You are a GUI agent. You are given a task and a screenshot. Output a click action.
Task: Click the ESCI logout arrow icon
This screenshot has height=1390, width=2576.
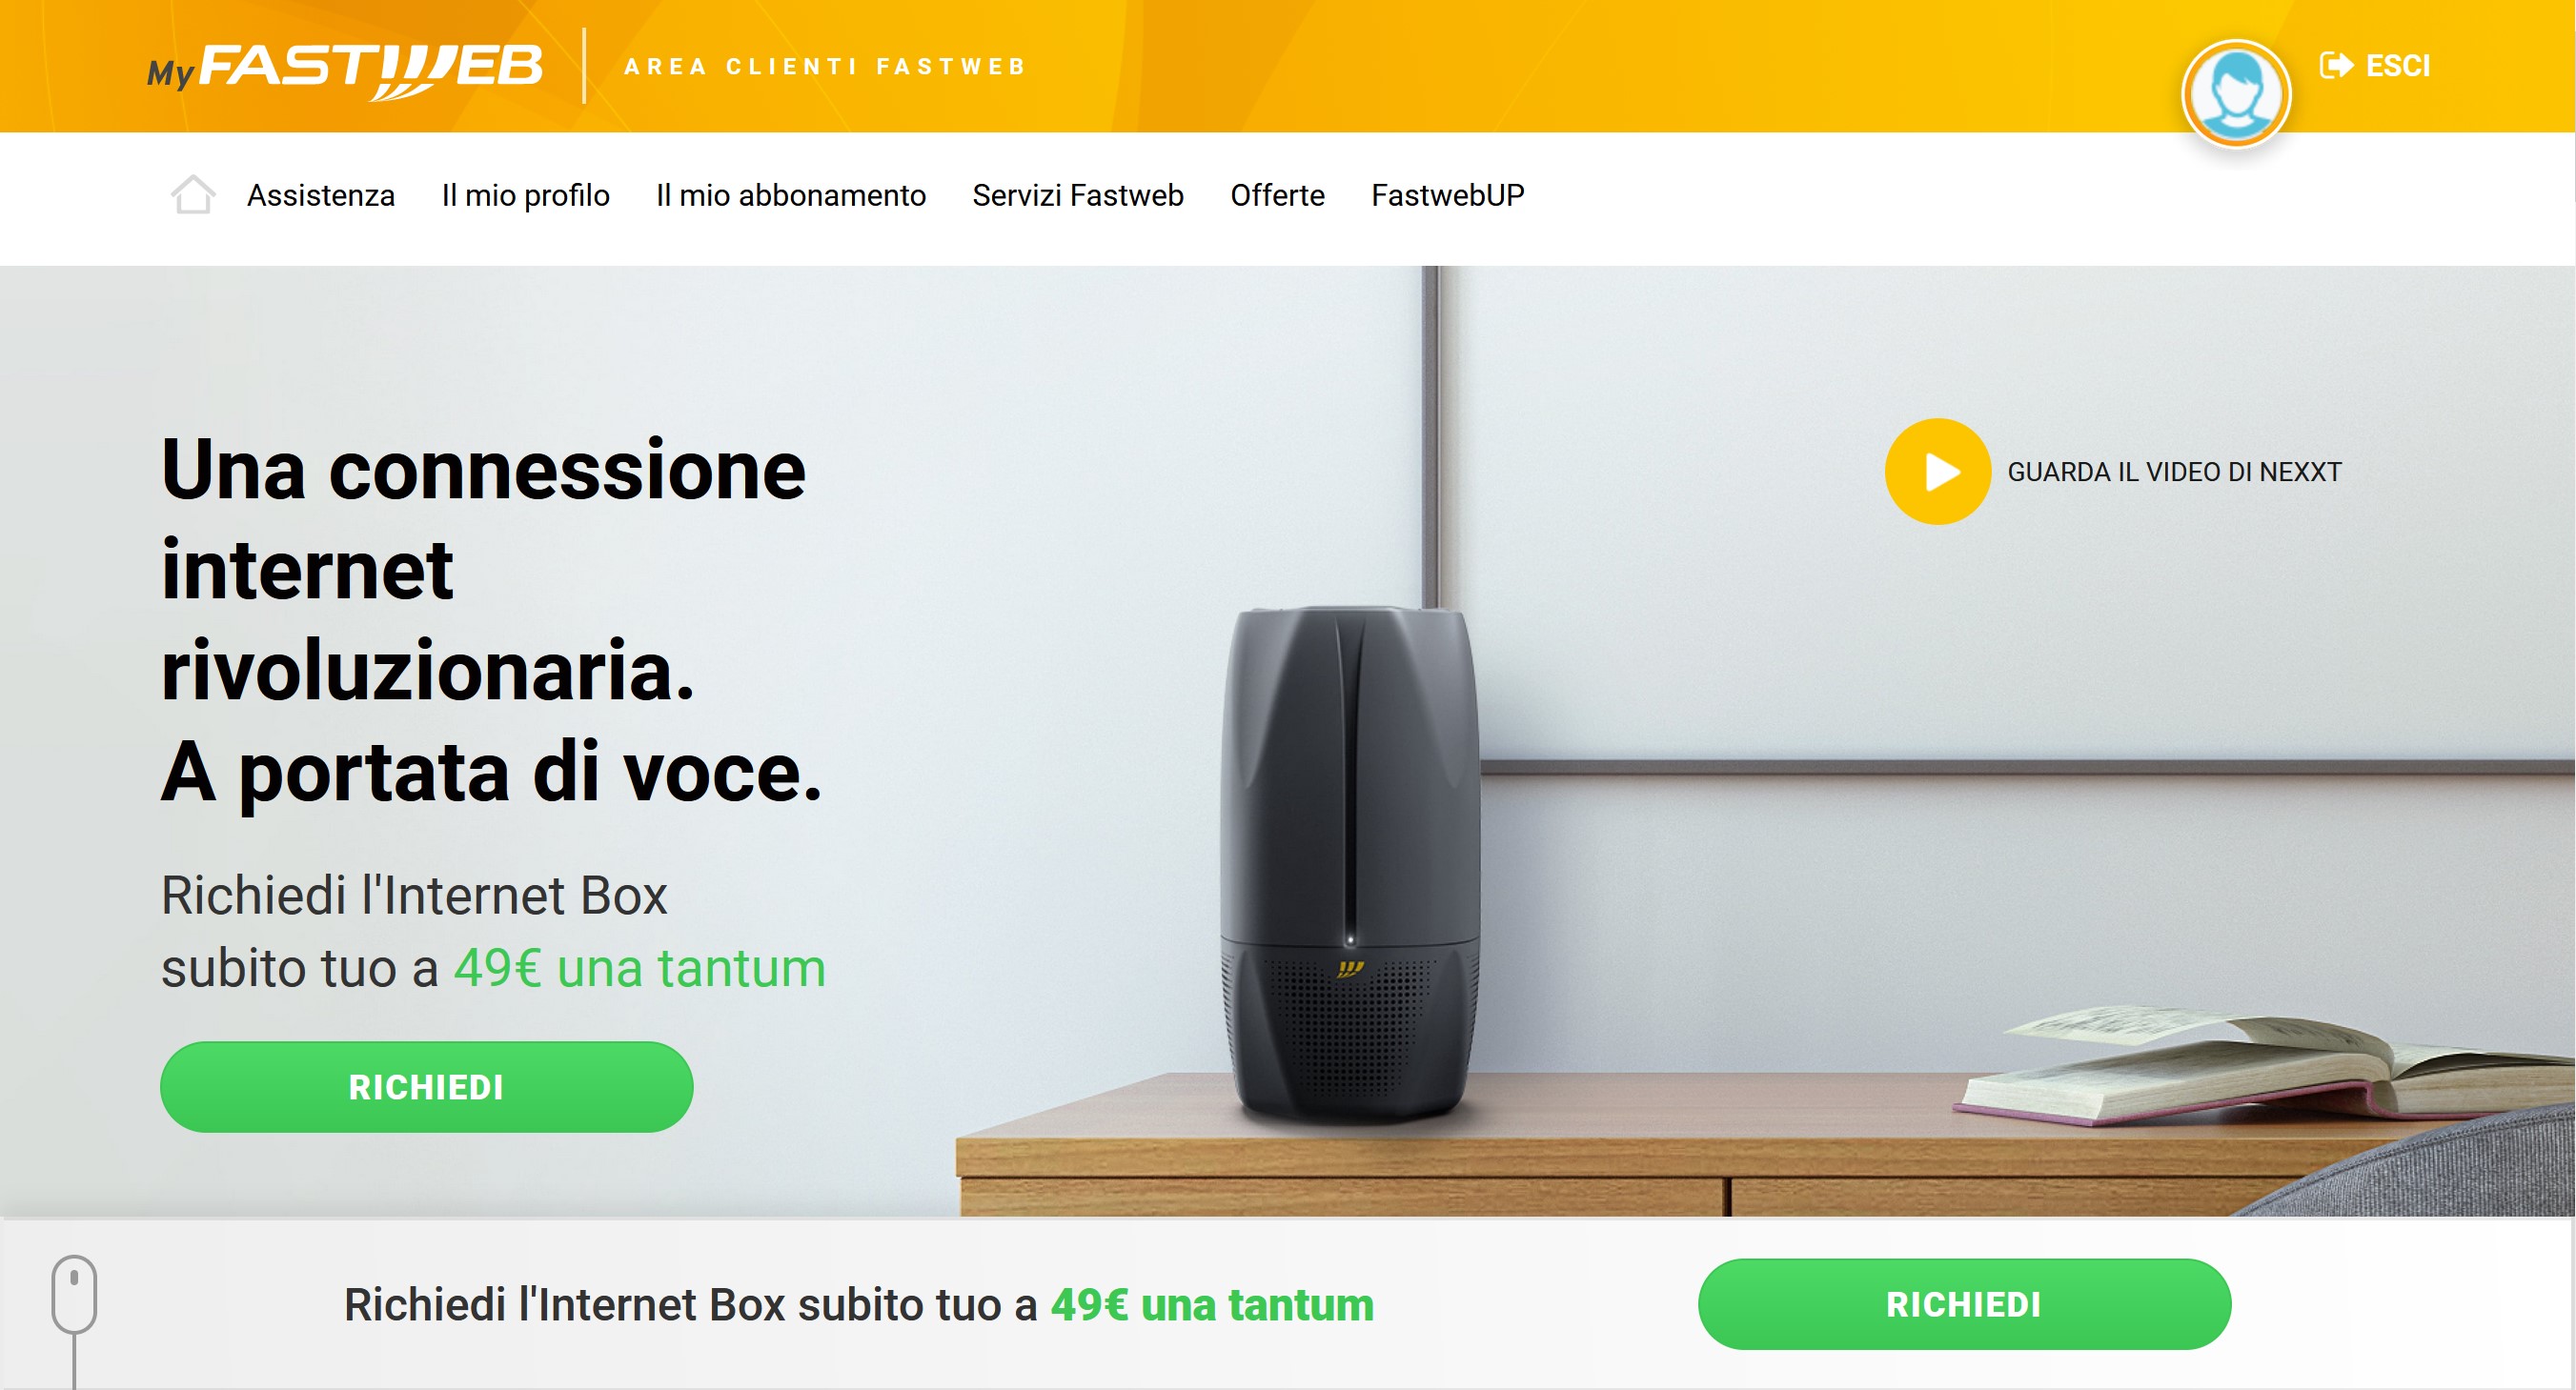(2336, 65)
